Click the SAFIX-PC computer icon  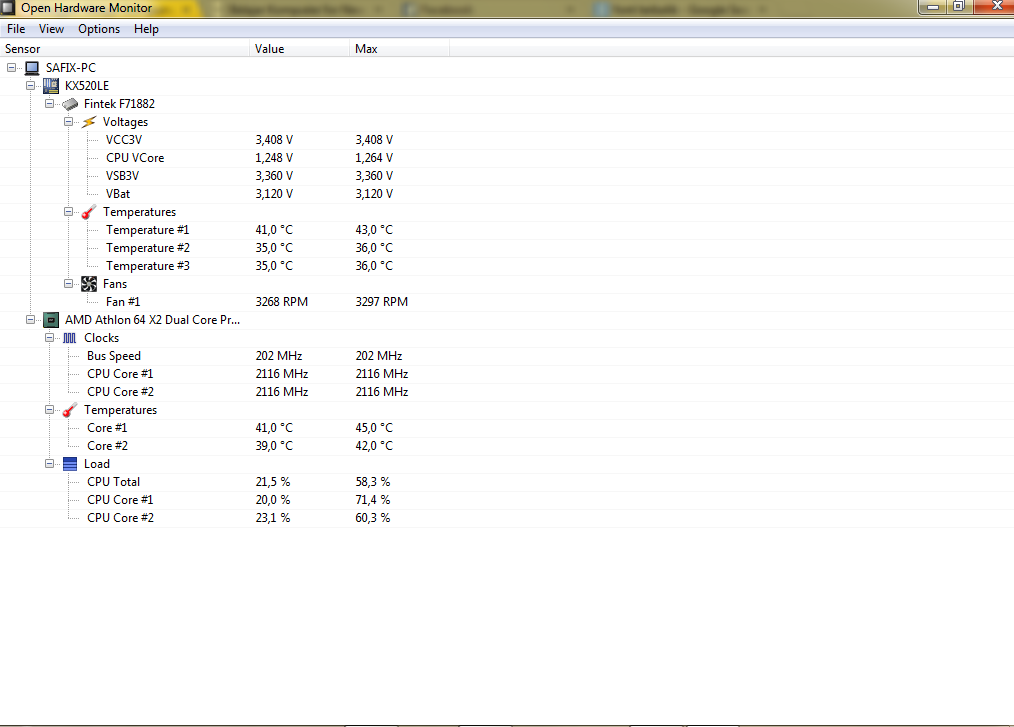pyautogui.click(x=32, y=67)
